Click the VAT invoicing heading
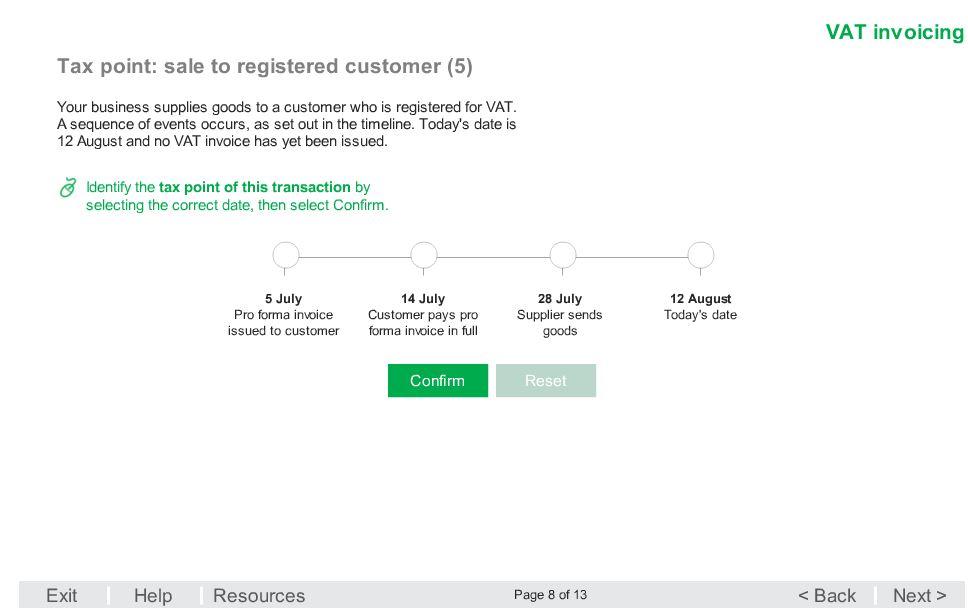 (x=895, y=32)
